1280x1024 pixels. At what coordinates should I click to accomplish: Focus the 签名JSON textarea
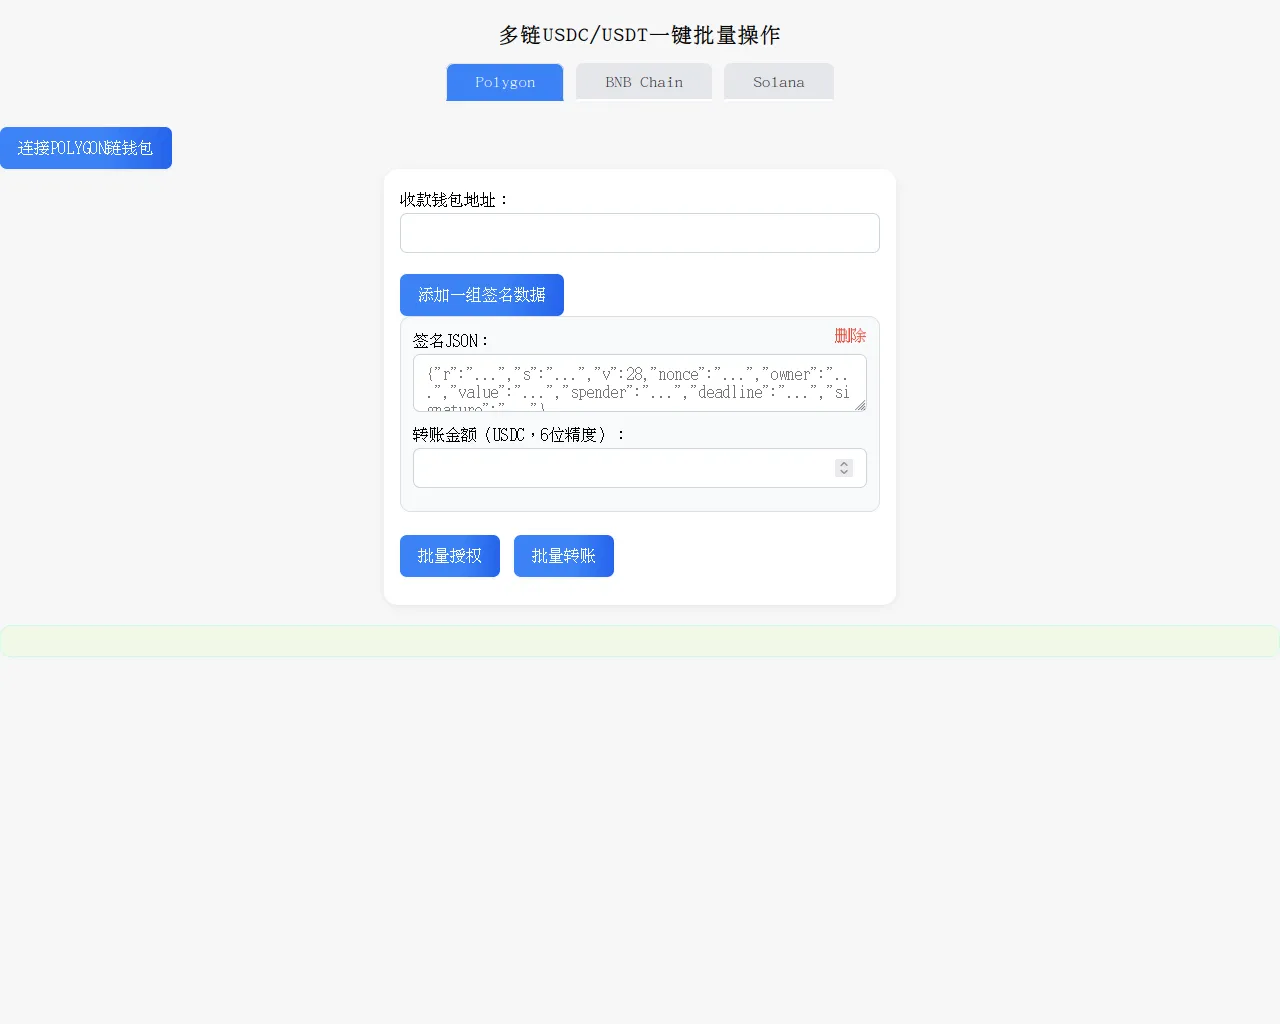coord(640,383)
